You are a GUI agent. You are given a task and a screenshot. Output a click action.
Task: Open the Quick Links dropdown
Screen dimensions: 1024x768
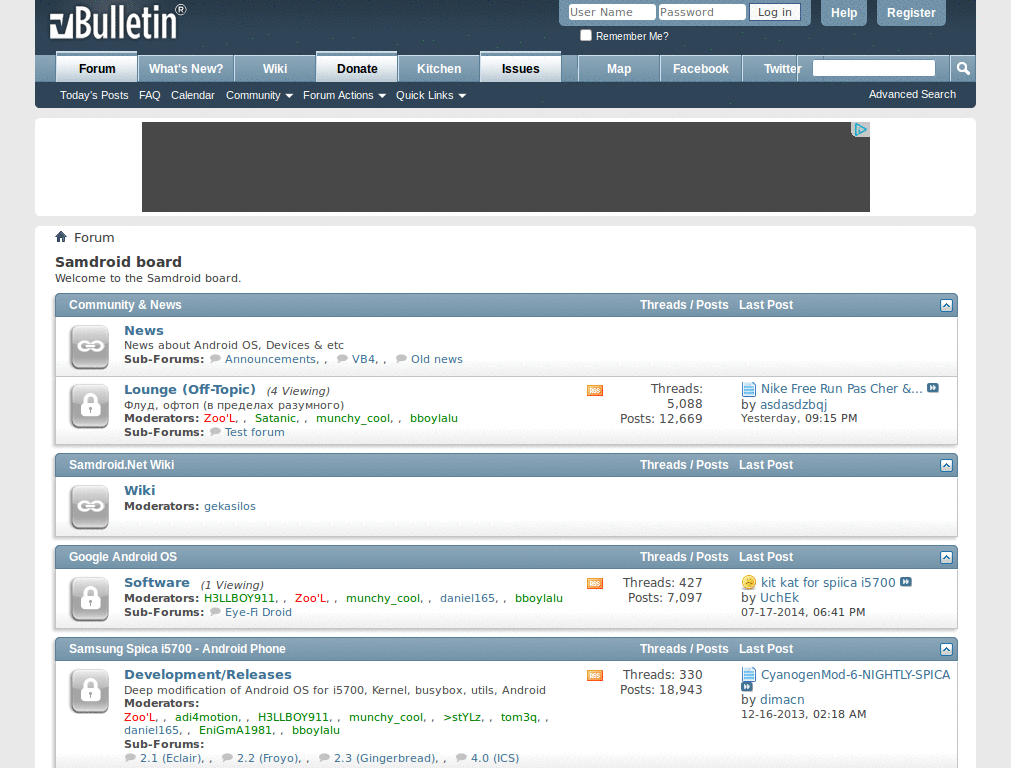tap(430, 95)
